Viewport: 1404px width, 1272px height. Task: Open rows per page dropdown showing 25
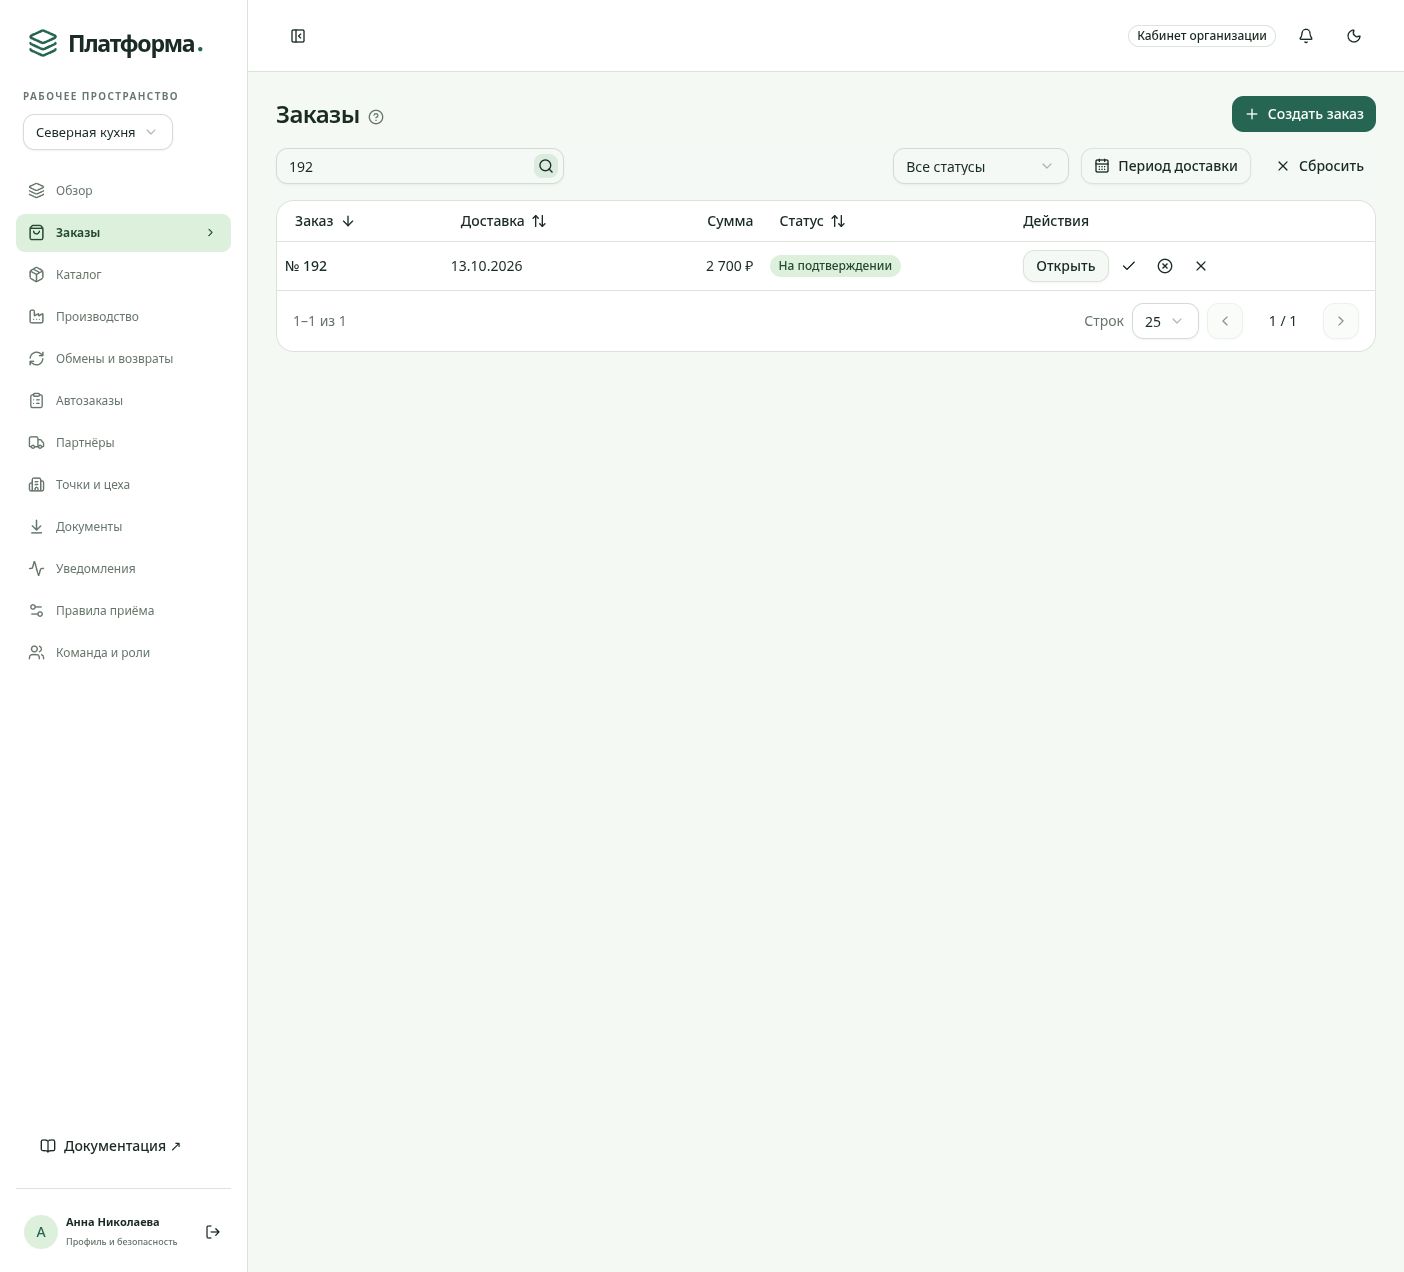click(1165, 321)
